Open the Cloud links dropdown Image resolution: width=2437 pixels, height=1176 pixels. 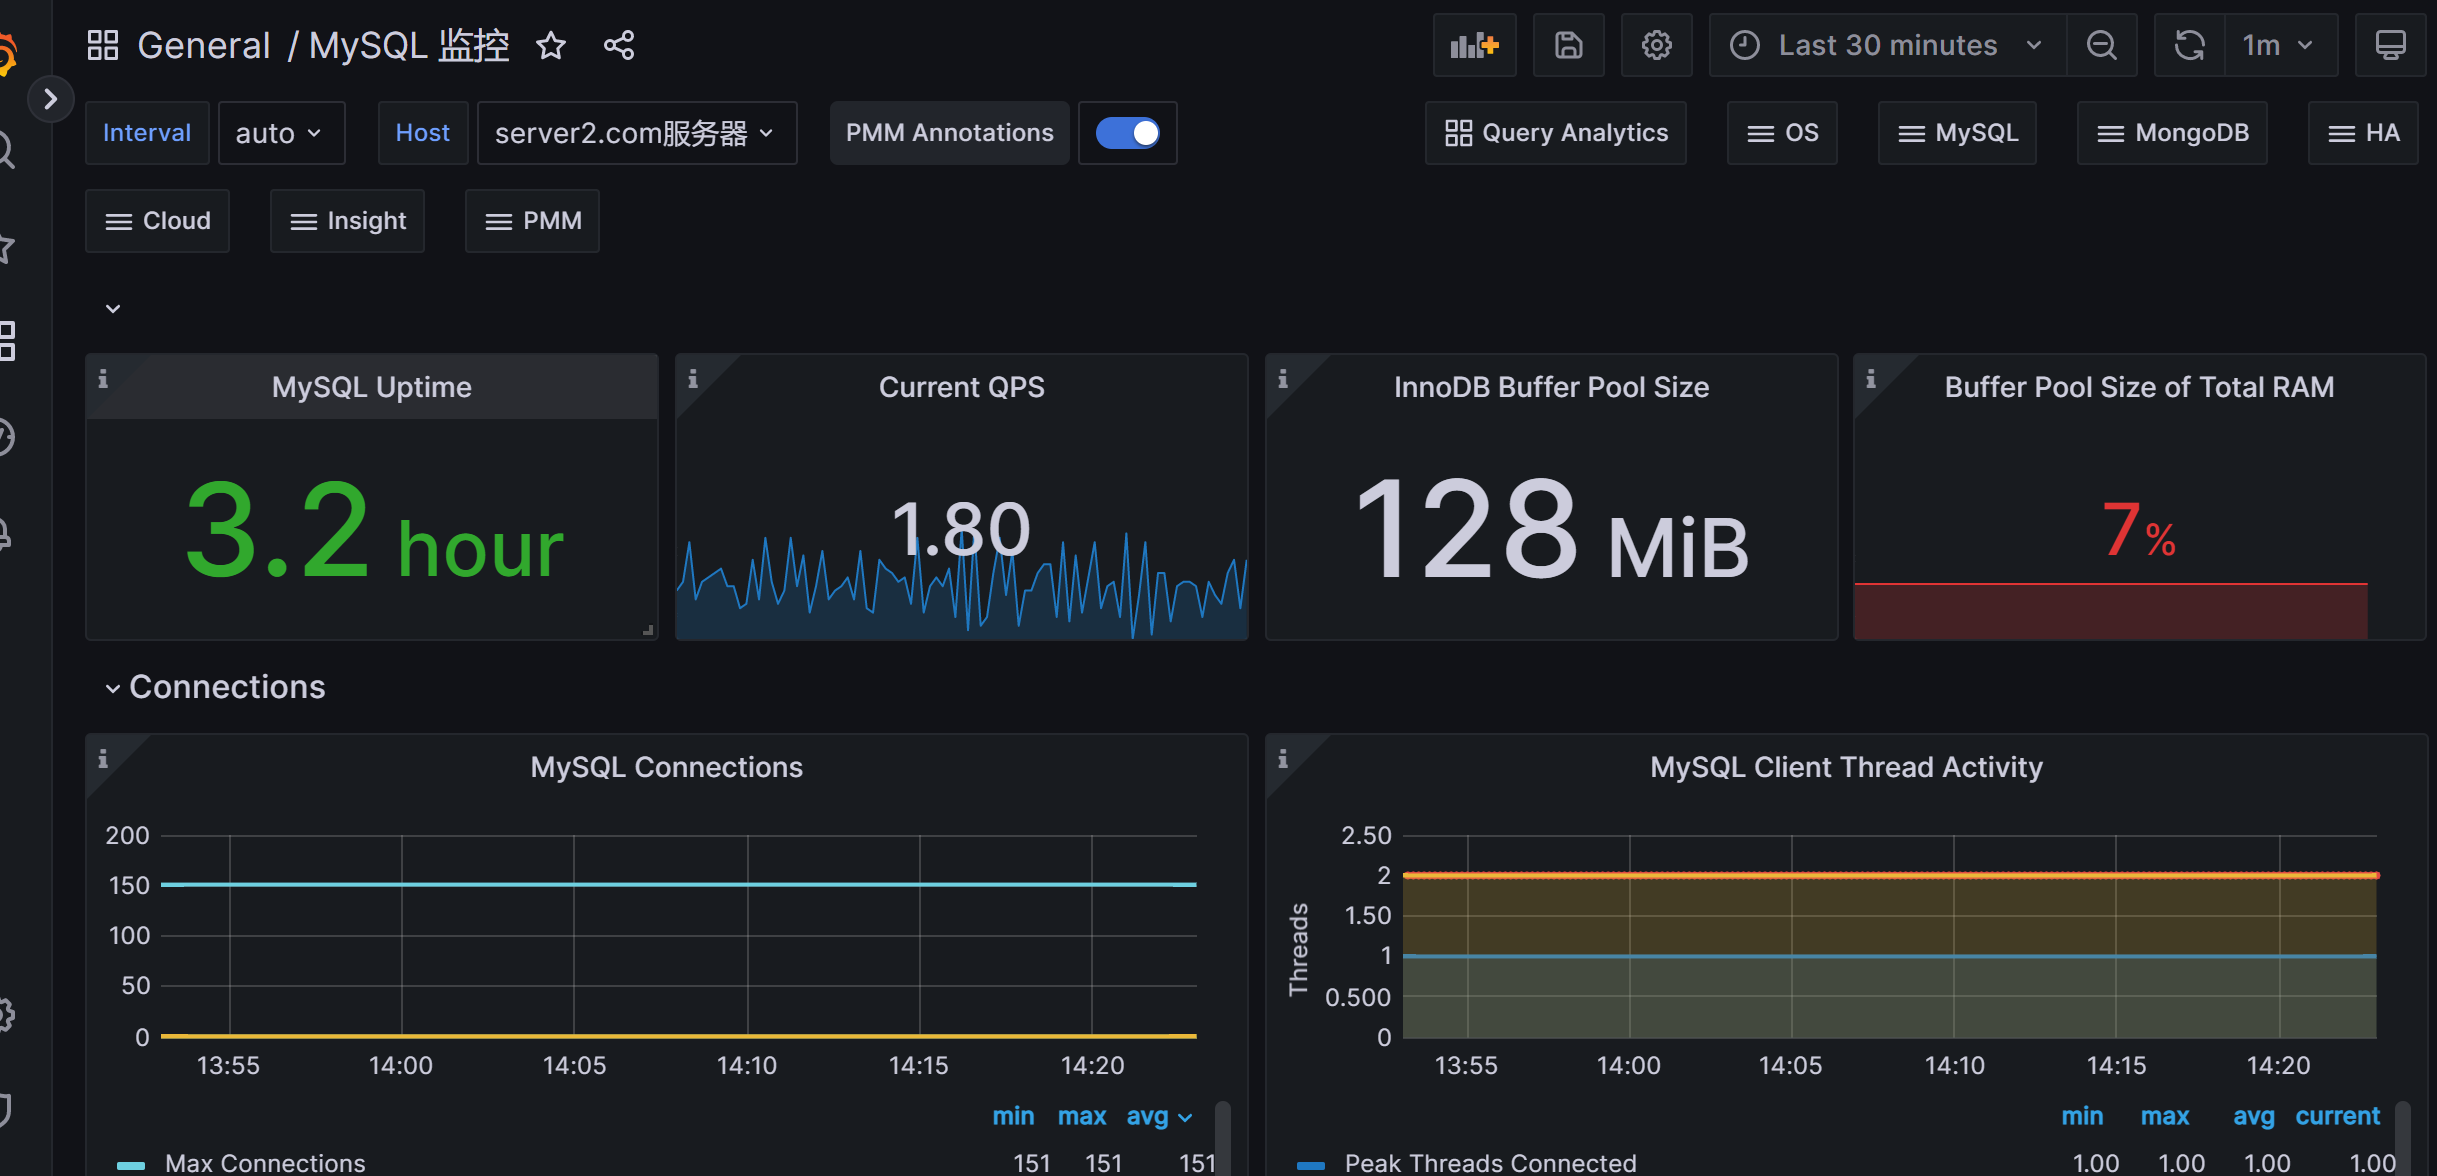(x=157, y=221)
